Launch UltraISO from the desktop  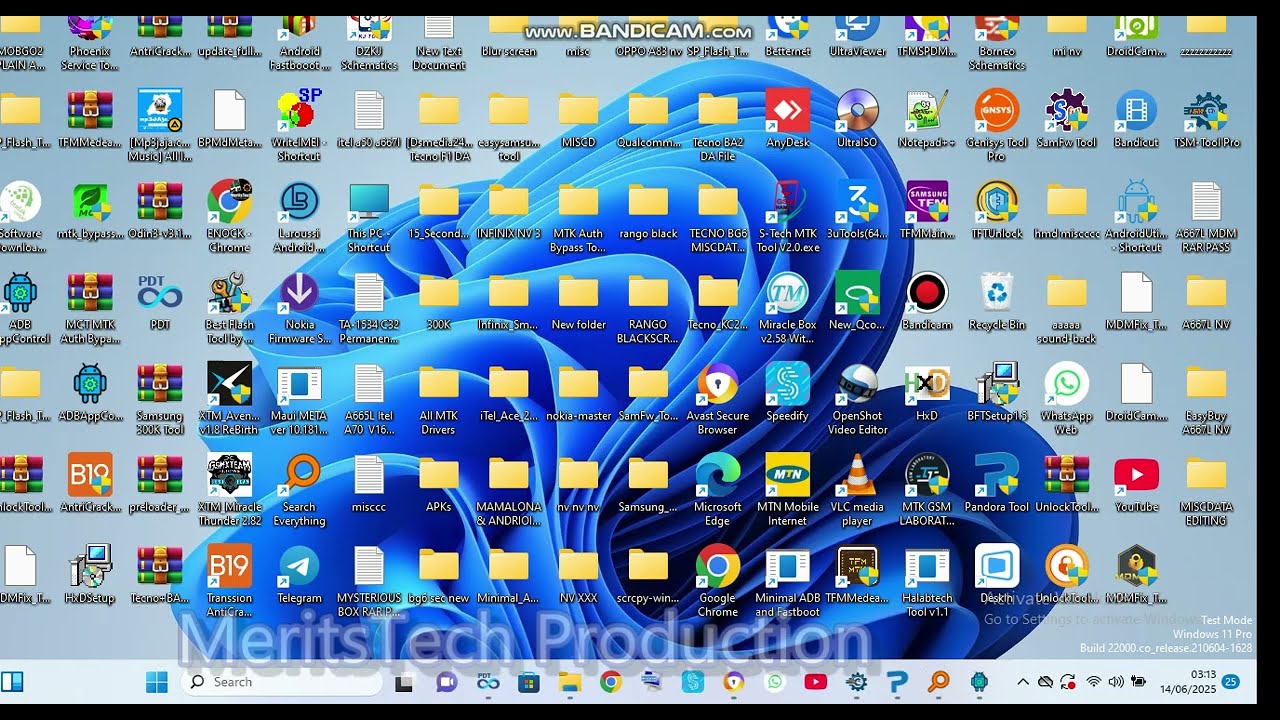(857, 118)
